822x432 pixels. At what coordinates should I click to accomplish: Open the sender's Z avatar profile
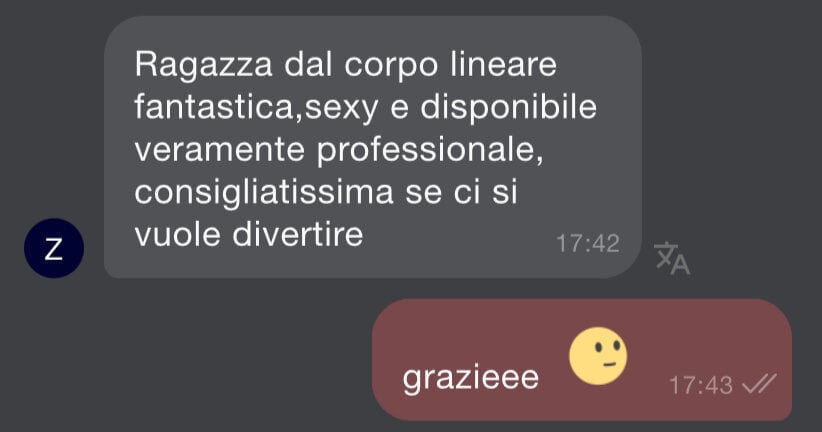click(54, 248)
